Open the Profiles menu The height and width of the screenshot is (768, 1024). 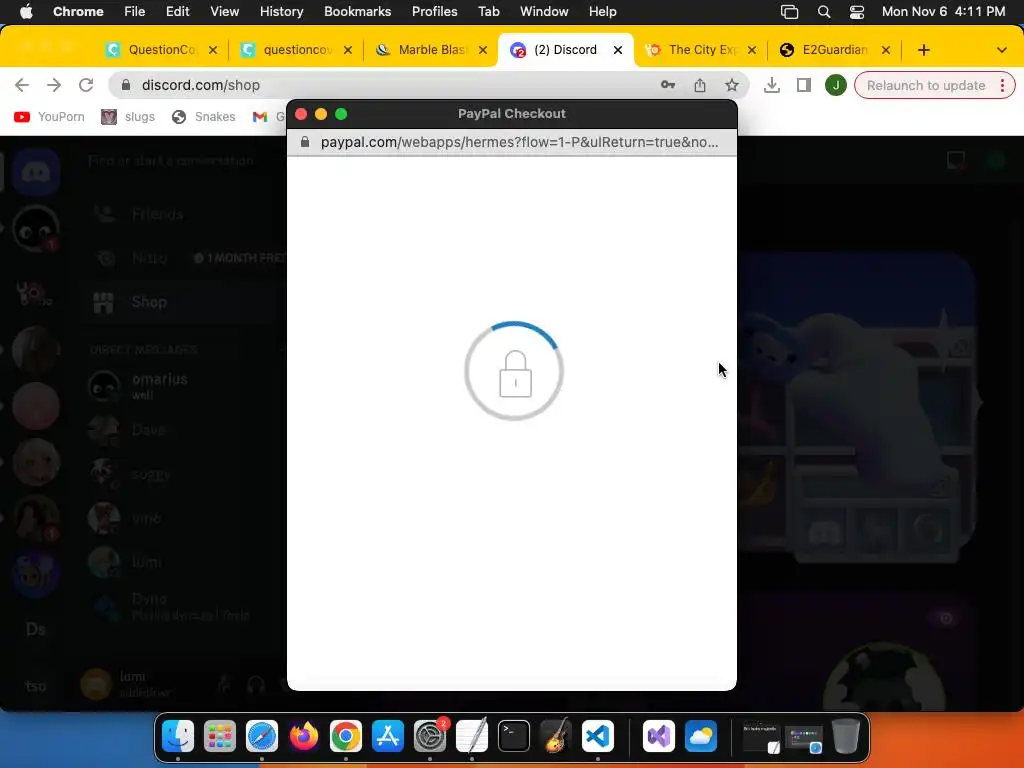[434, 12]
